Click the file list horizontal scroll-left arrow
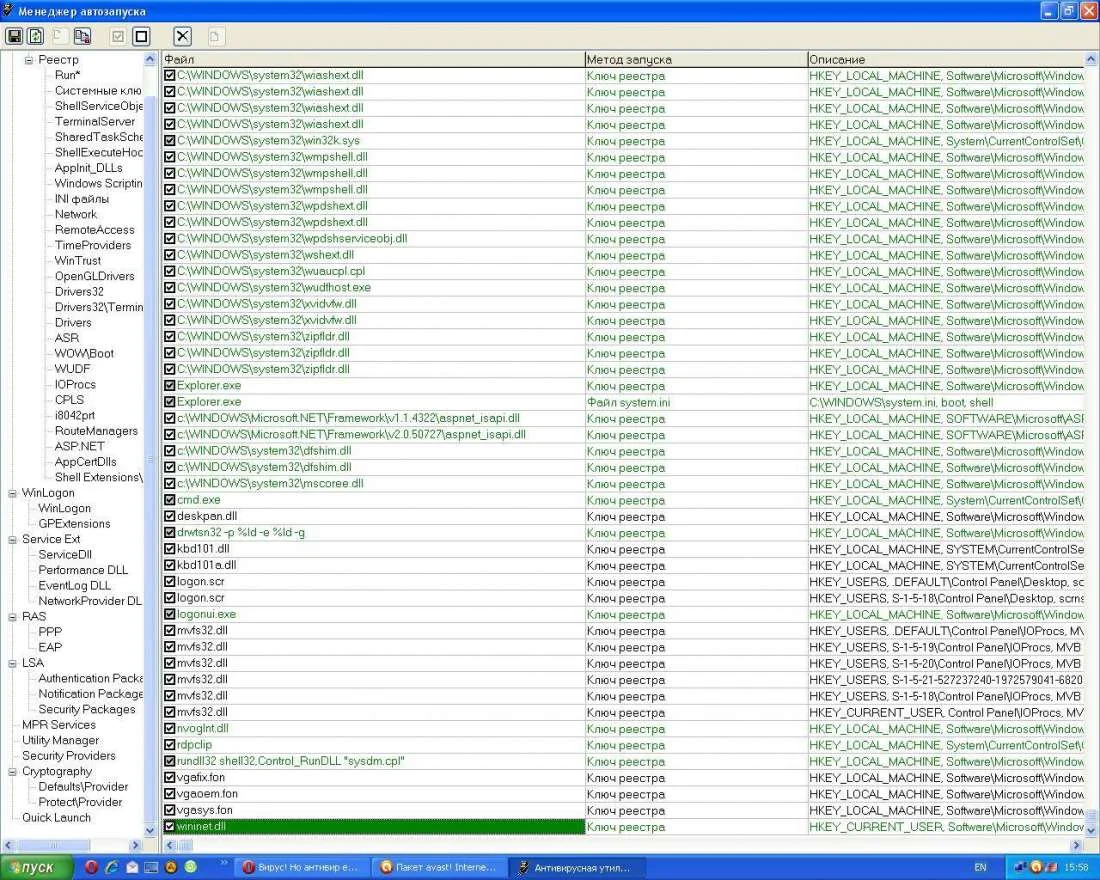Viewport: 1100px width, 880px height. (x=169, y=846)
